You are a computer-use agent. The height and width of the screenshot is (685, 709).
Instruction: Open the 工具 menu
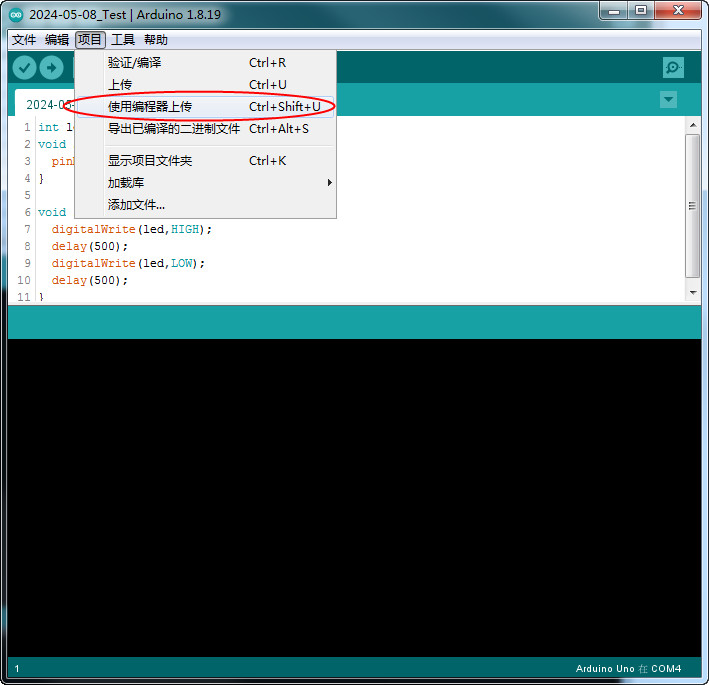(123, 40)
